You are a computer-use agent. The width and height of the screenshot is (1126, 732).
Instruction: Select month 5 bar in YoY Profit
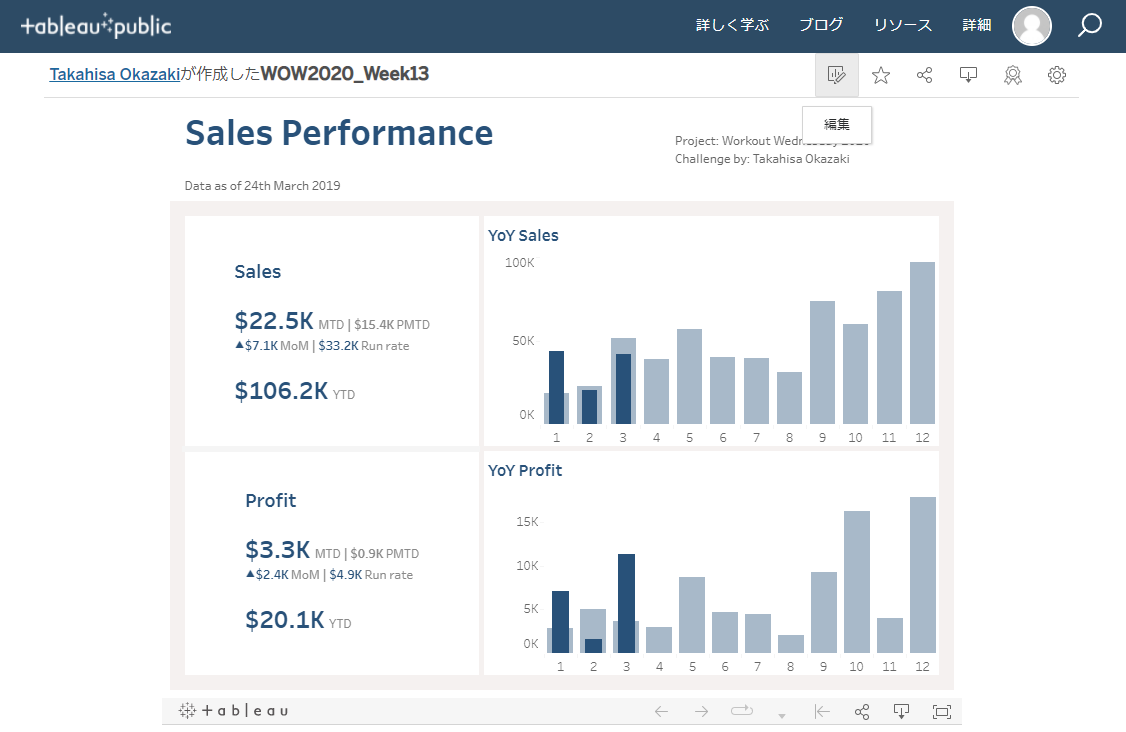[x=692, y=615]
